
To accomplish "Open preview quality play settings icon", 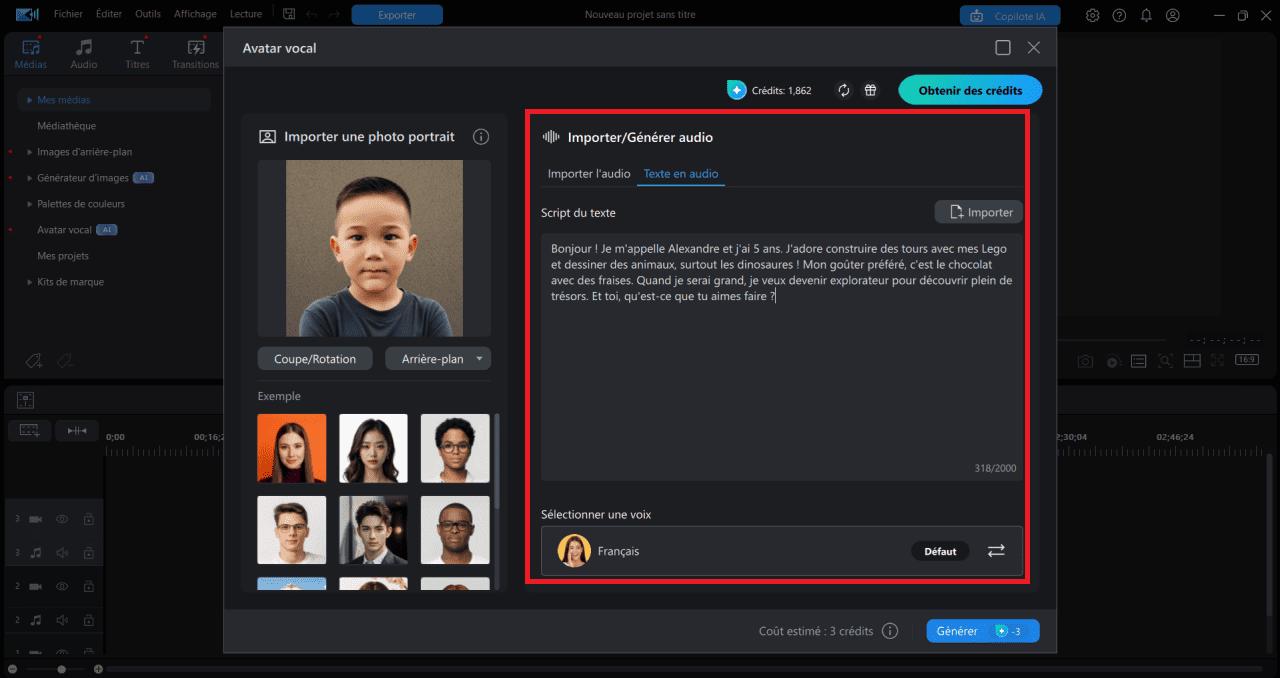I will point(1112,361).
